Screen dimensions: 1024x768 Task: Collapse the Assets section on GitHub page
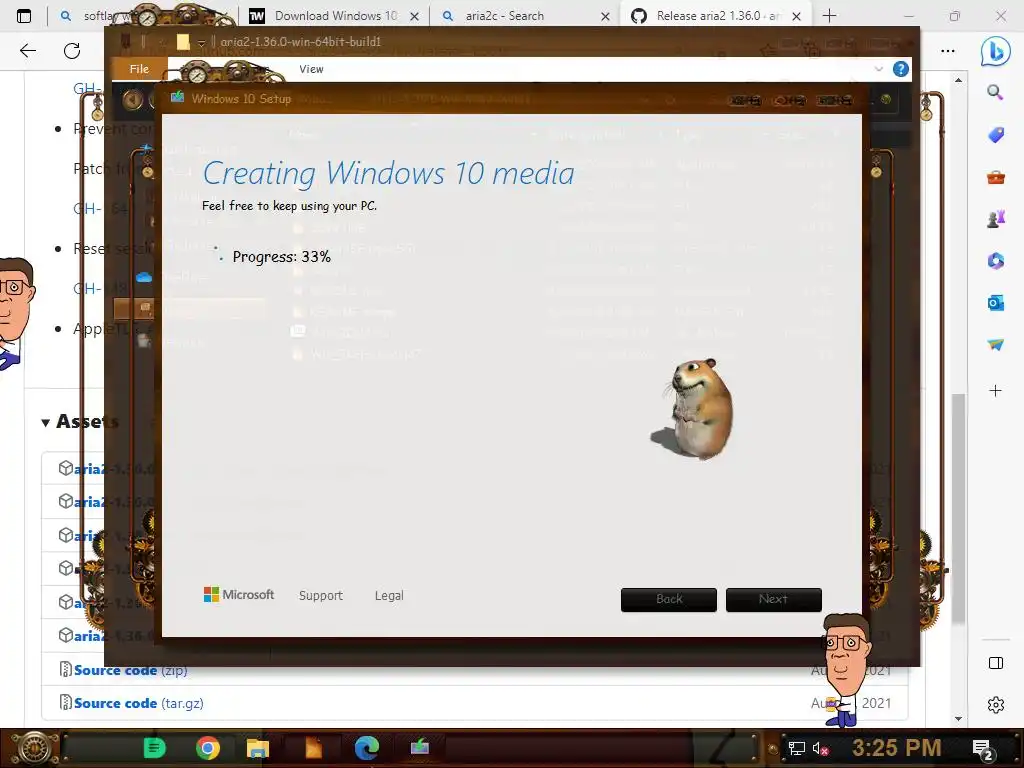[46, 423]
